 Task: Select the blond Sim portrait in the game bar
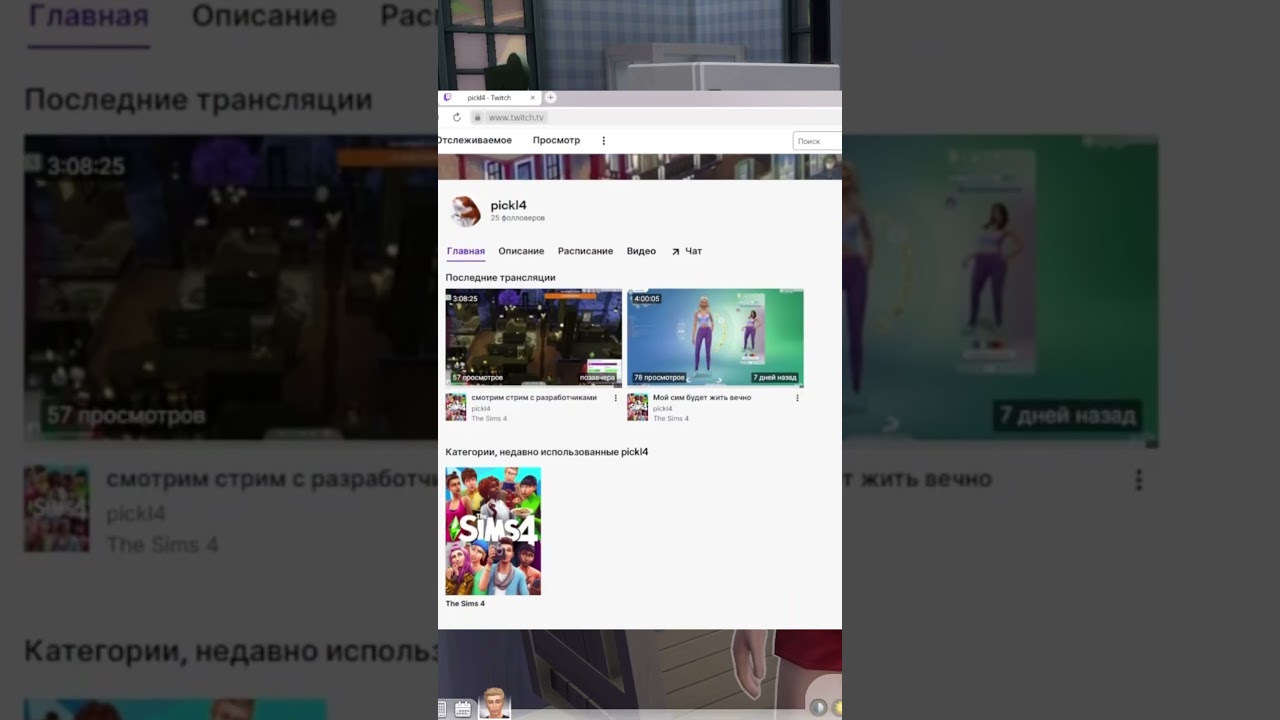click(x=494, y=703)
